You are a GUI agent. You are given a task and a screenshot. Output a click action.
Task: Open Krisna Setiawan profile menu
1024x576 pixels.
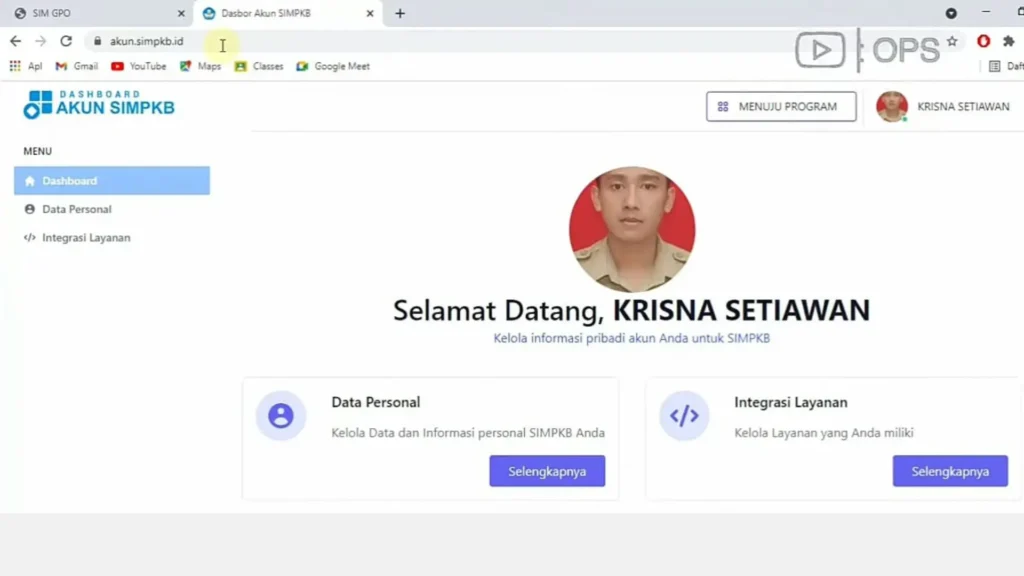pyautogui.click(x=943, y=106)
